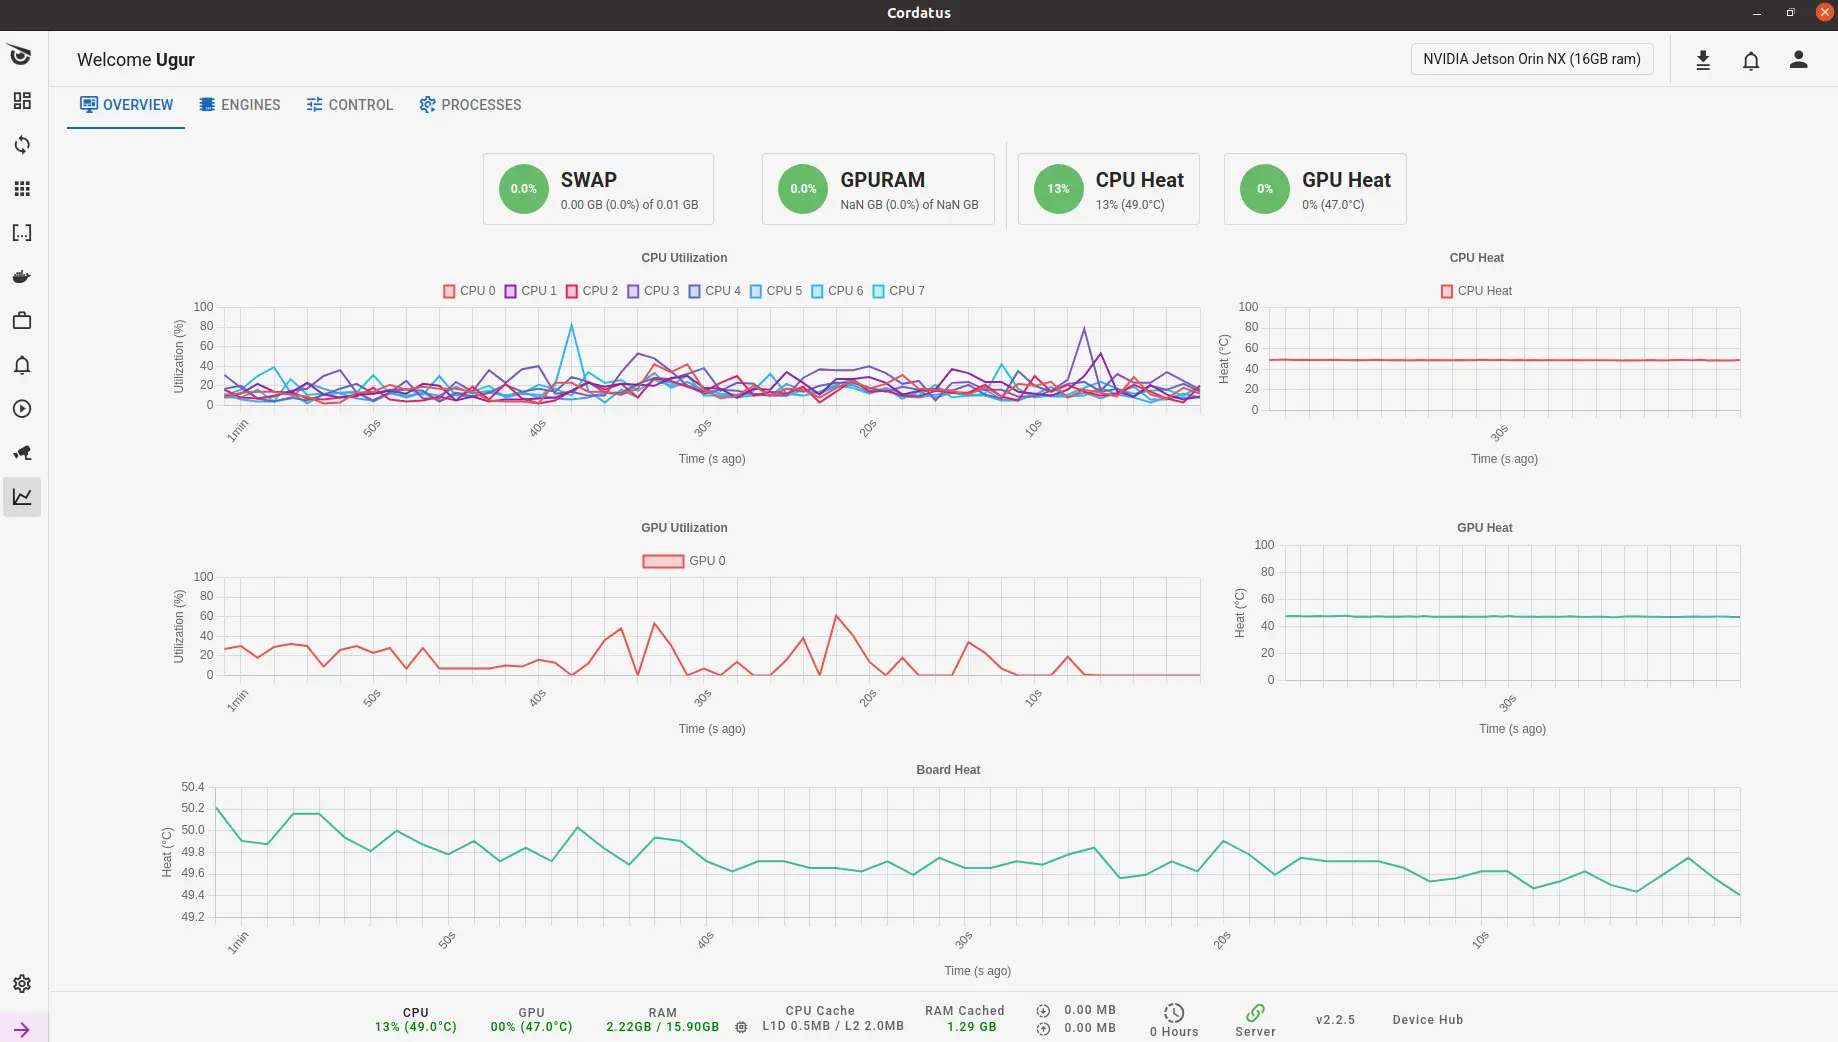Click the download icon in the top bar
Screen dimensions: 1838x1042
tap(1703, 60)
